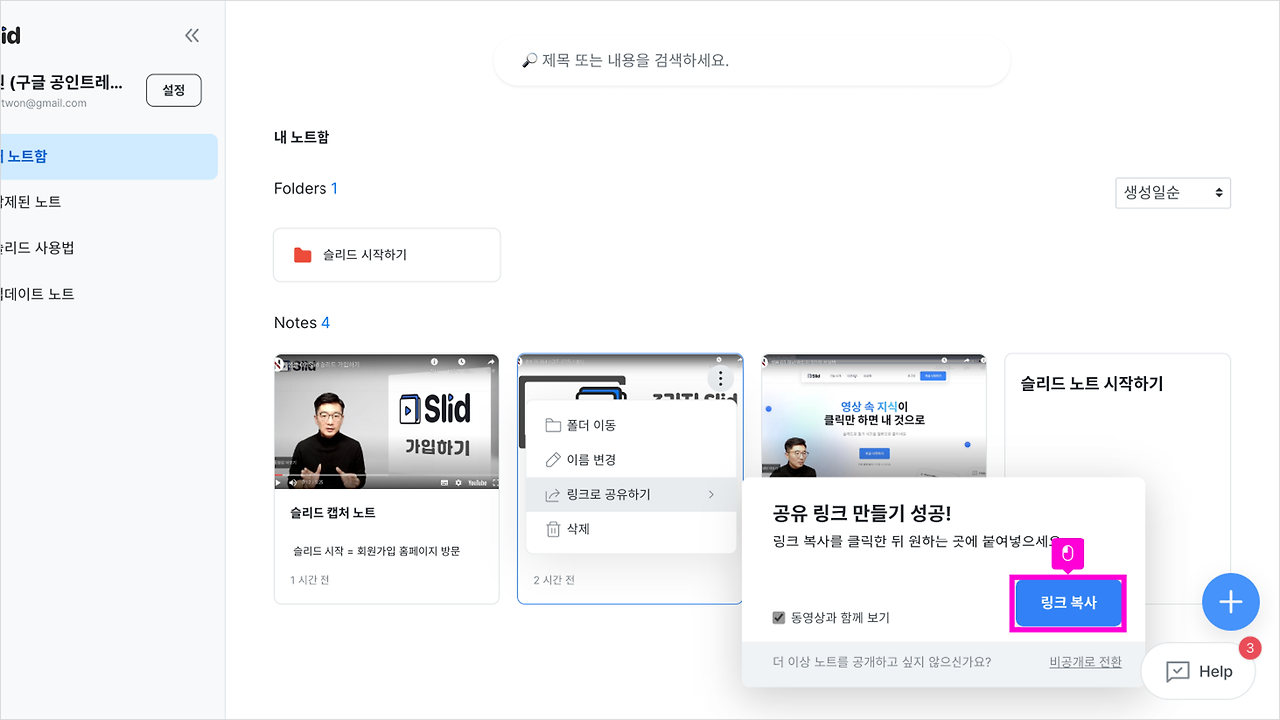The height and width of the screenshot is (720, 1280).
Task: Collapse the sidebar with the double-chevron icon
Action: pyautogui.click(x=191, y=34)
